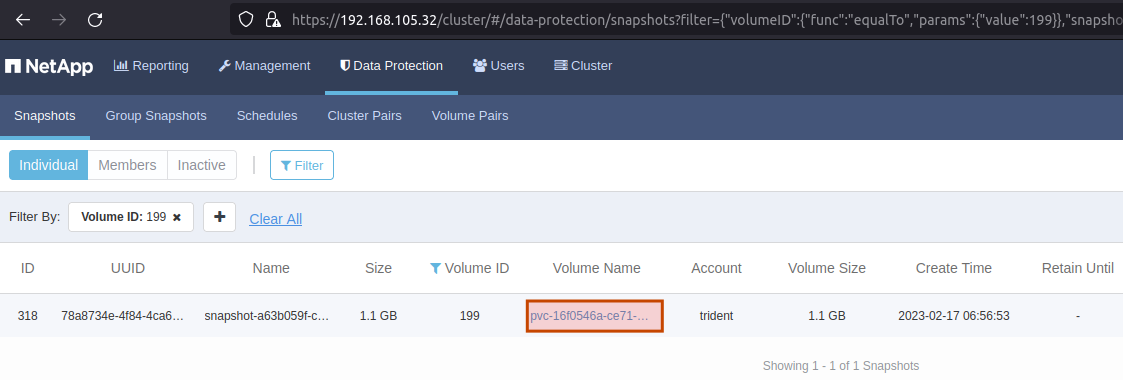Select the Data Protection menu
The height and width of the screenshot is (380, 1123).
(x=391, y=66)
